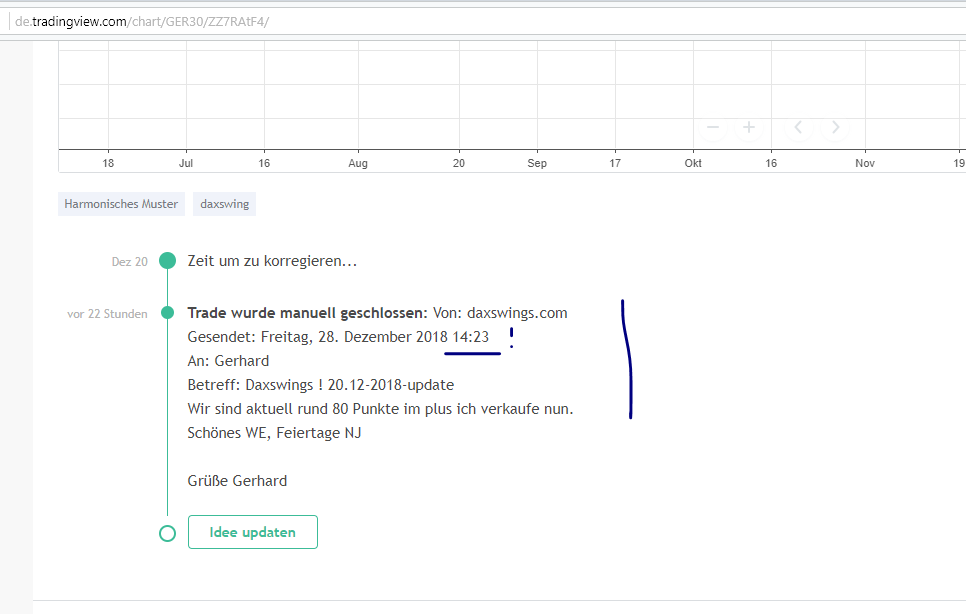Click the Sep label on the time axis
Image resolution: width=966 pixels, height=614 pixels.
click(x=537, y=162)
